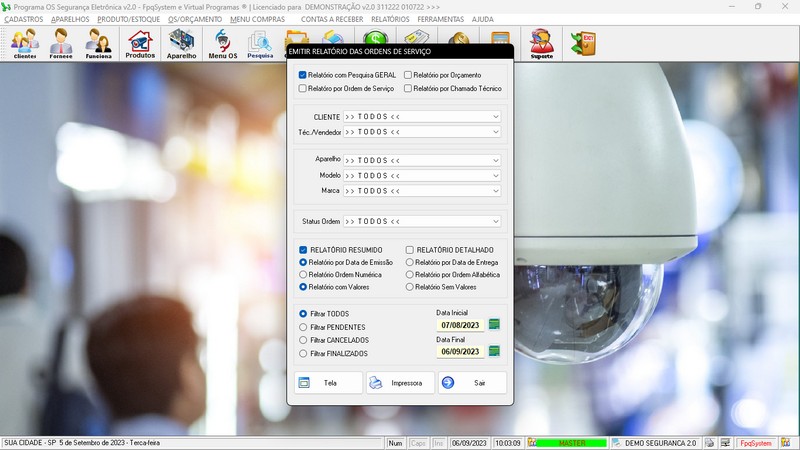Open the Fornece suppliers toolbar icon

[61, 44]
